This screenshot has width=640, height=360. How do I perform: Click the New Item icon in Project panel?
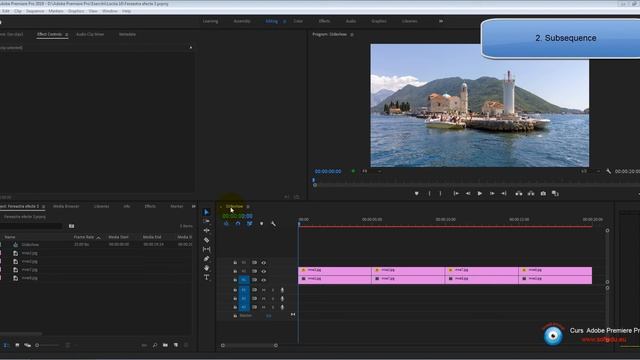pos(176,345)
